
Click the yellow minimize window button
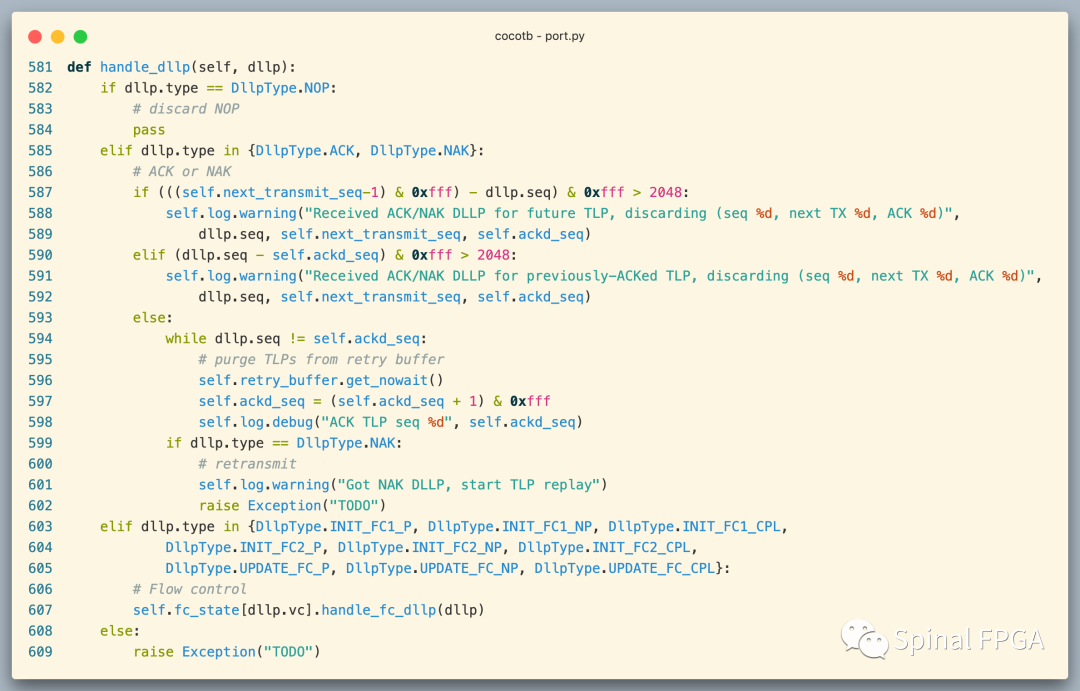(58, 37)
